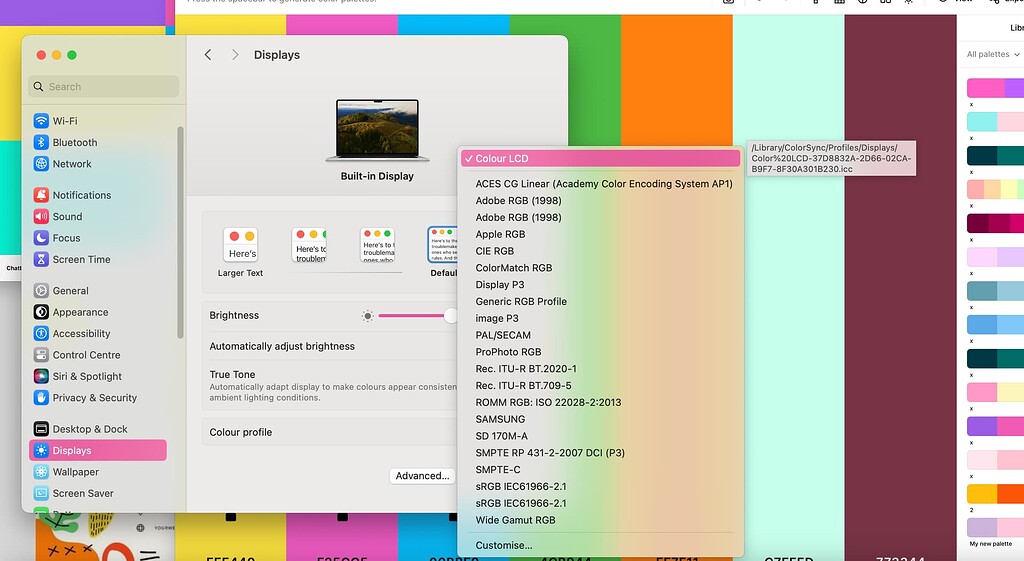
Task: Choose Colour LCD checked profile
Action: point(601,158)
